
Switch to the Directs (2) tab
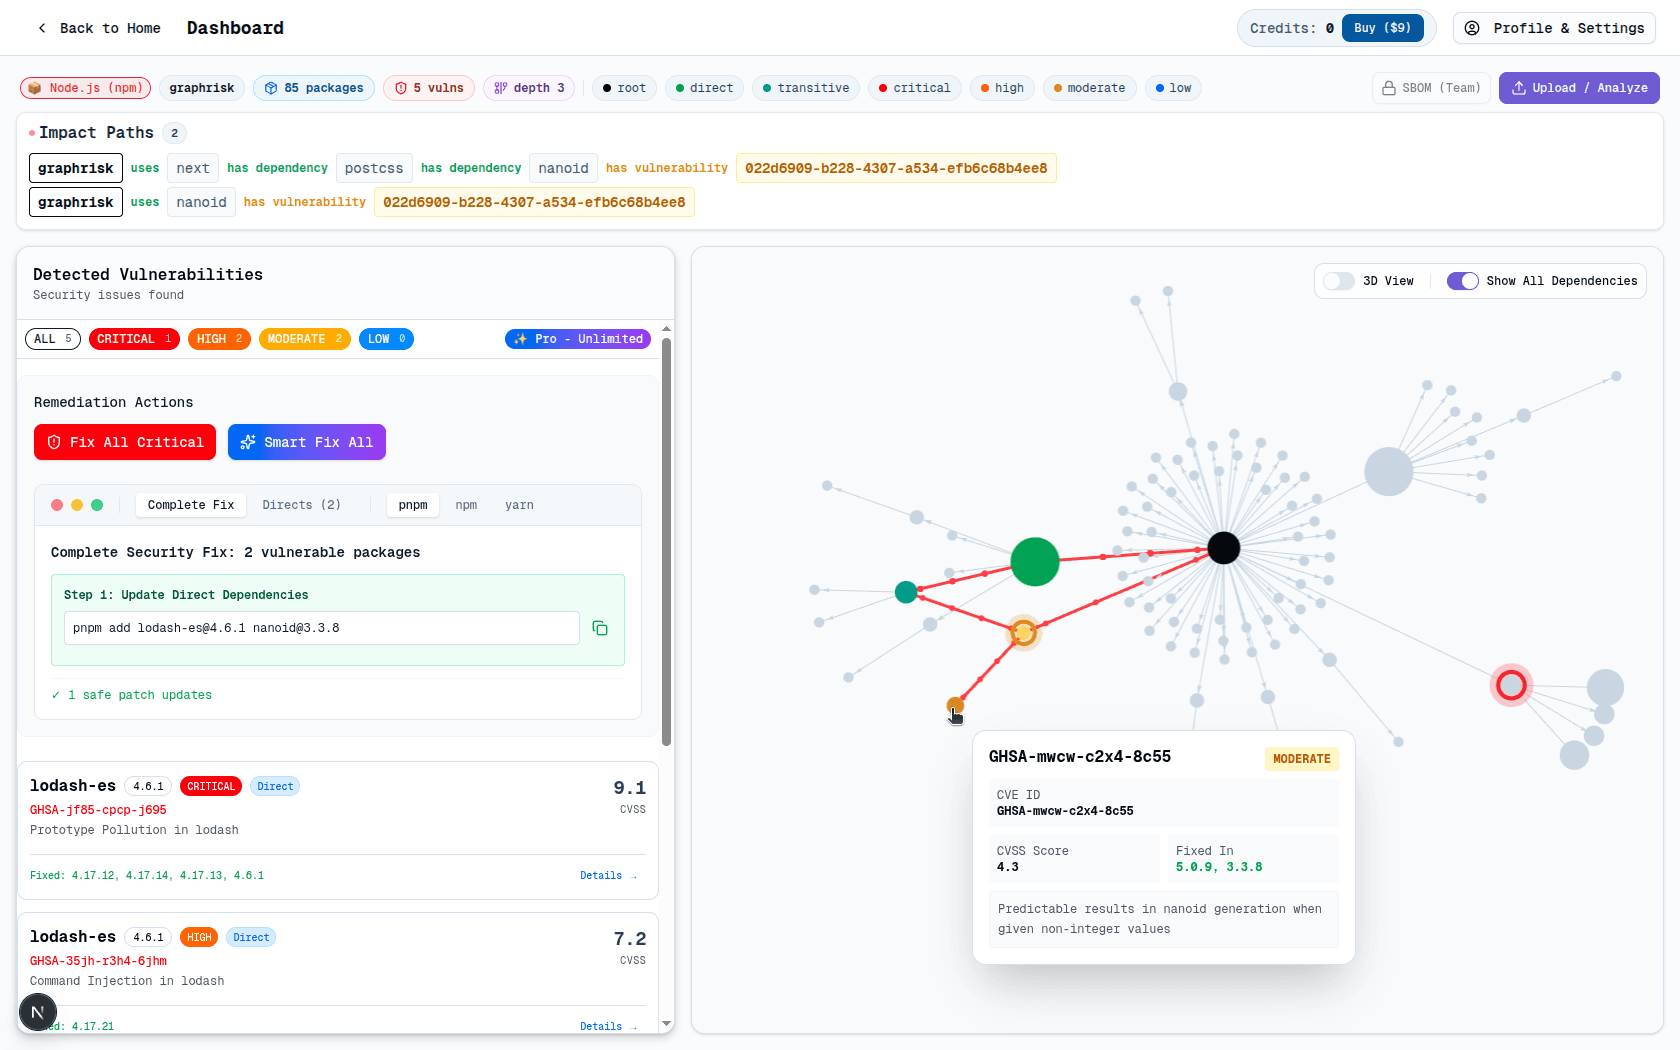click(301, 505)
